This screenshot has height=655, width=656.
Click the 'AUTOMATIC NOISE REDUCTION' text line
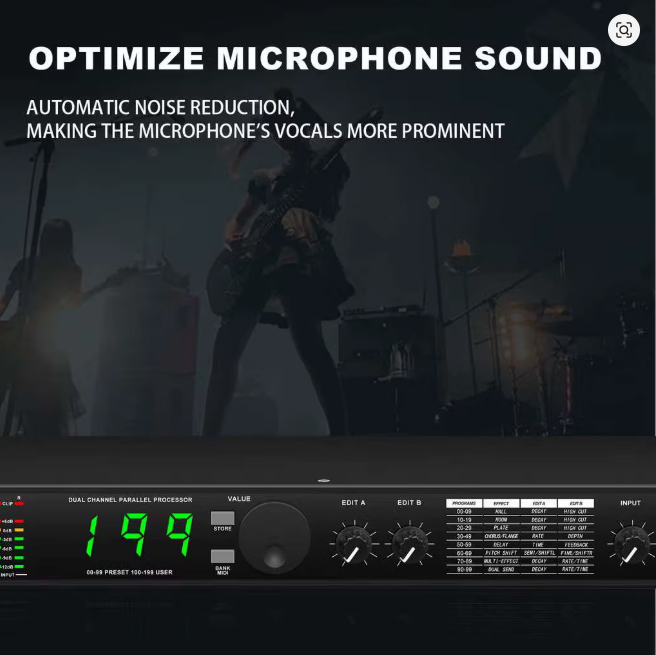[x=160, y=107]
